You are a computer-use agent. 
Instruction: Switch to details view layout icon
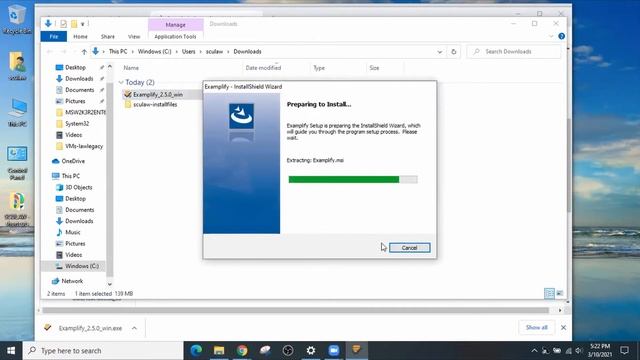(549, 293)
